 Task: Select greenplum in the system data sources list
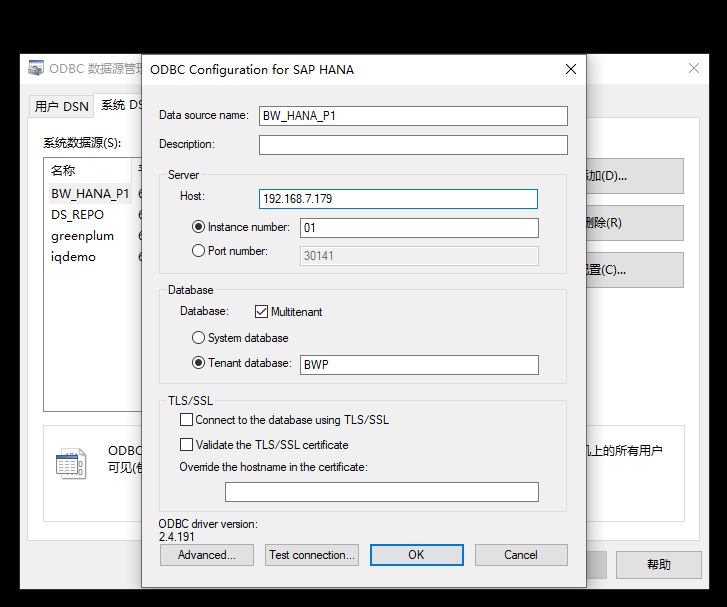click(83, 236)
